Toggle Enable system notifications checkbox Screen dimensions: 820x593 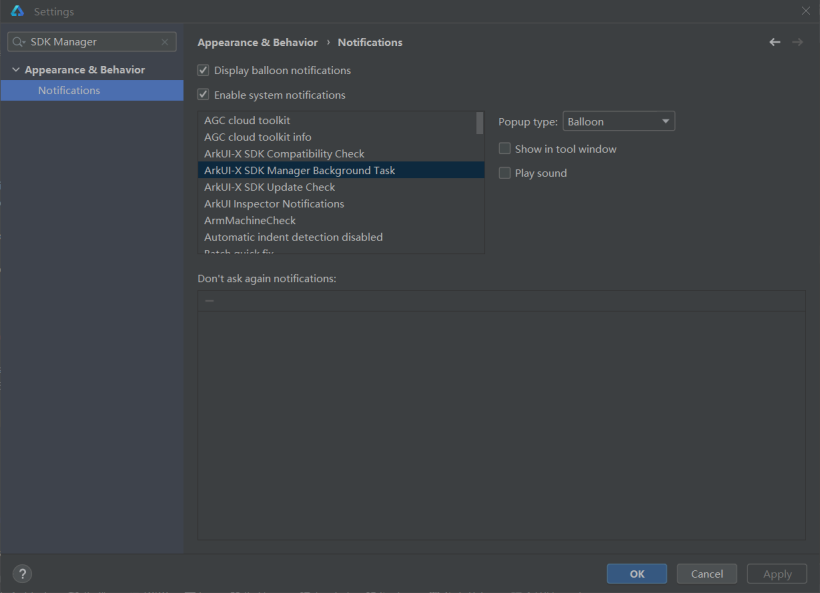click(203, 95)
